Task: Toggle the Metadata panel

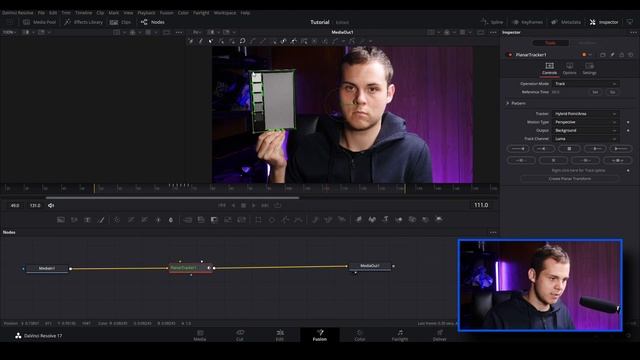Action: 566,22
